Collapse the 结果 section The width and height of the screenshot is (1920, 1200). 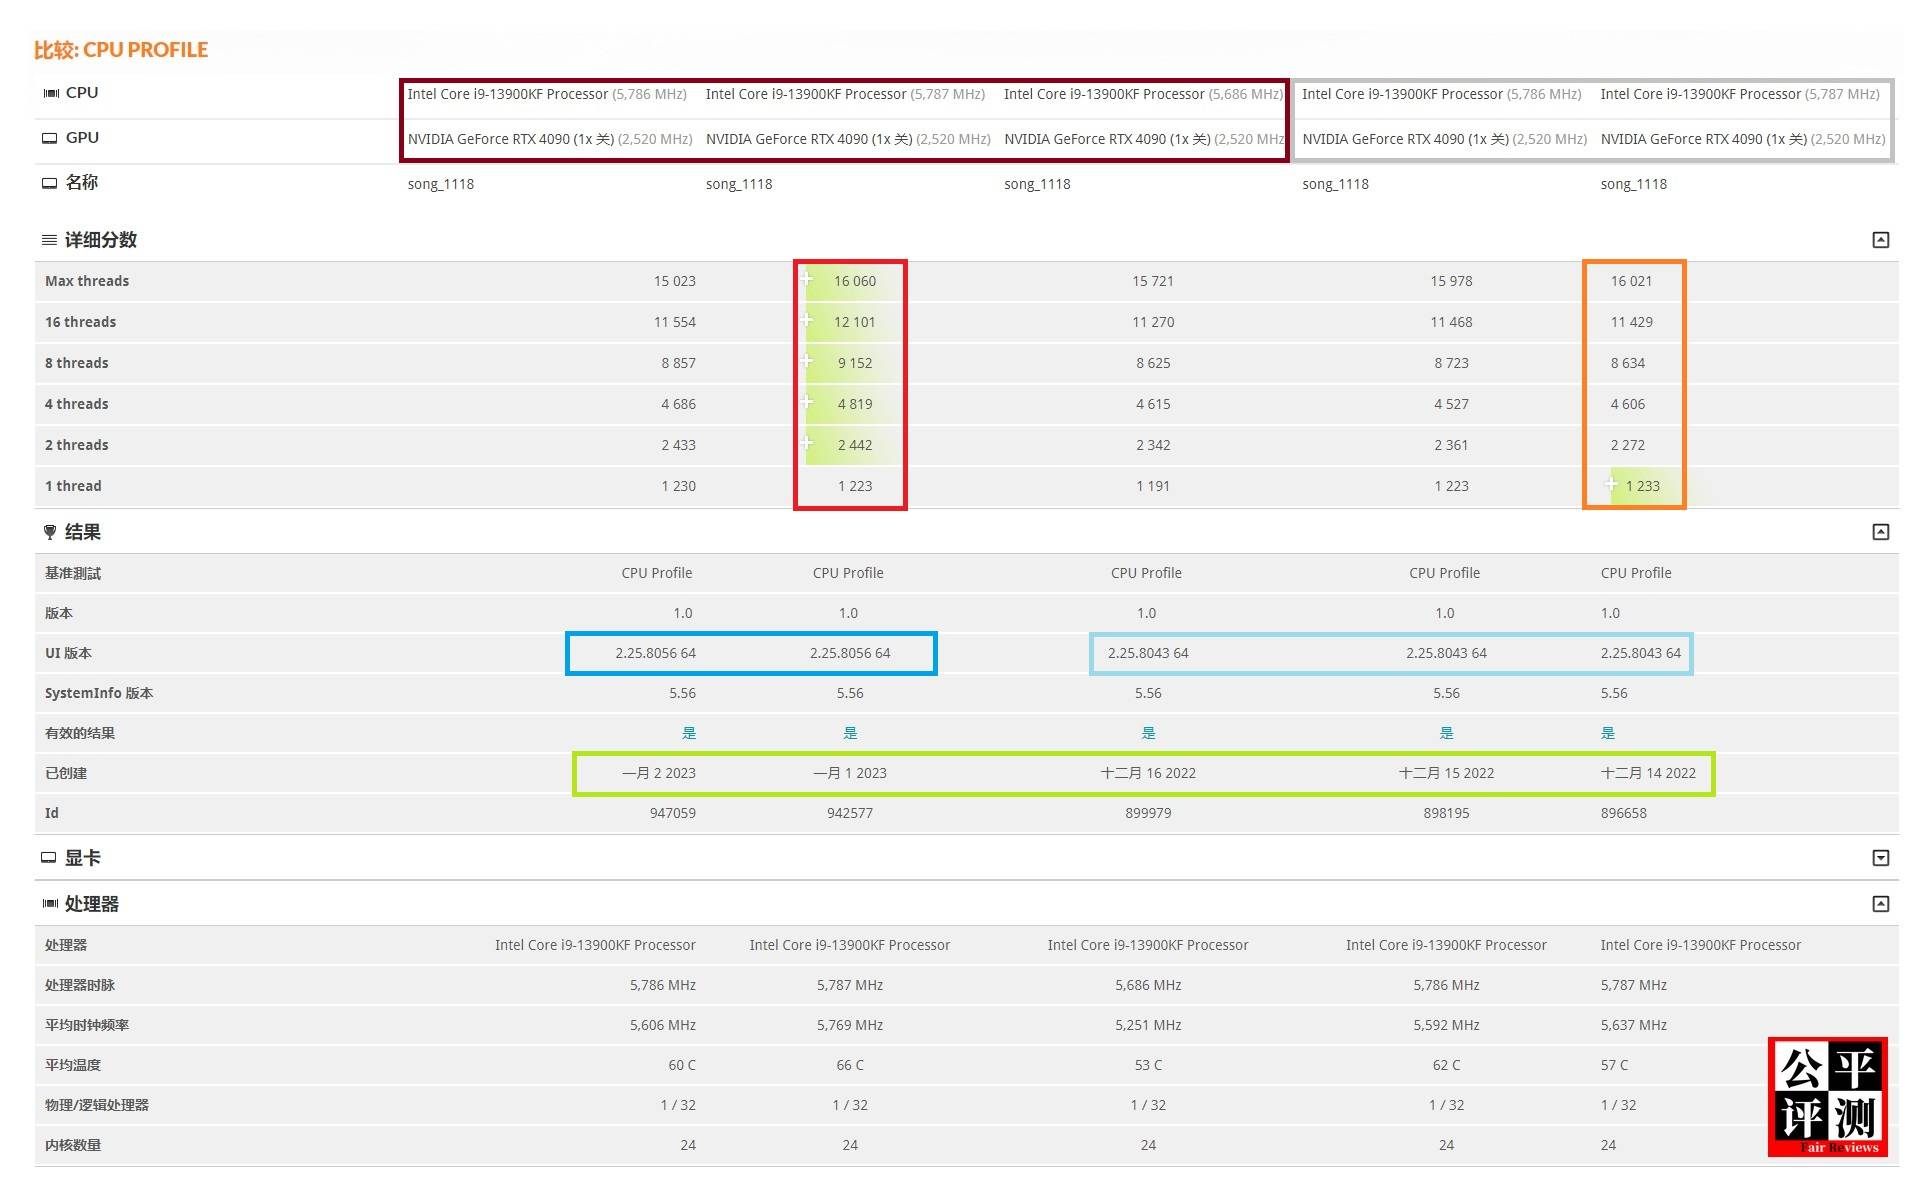coord(1880,532)
